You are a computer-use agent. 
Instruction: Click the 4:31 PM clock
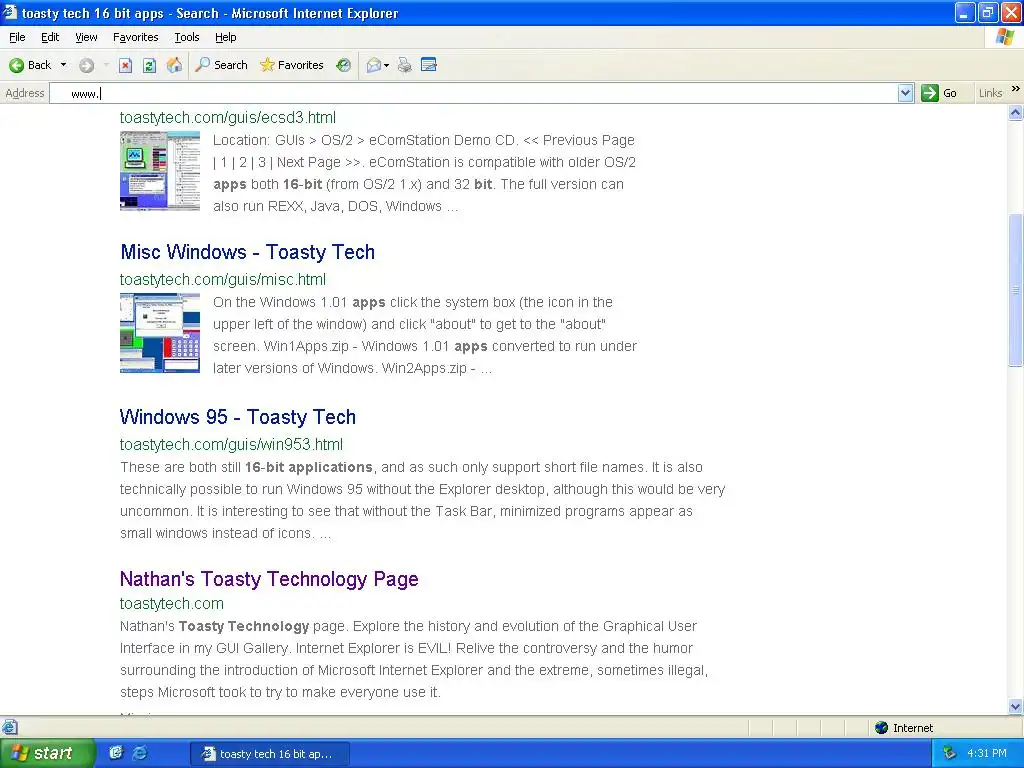click(x=987, y=753)
